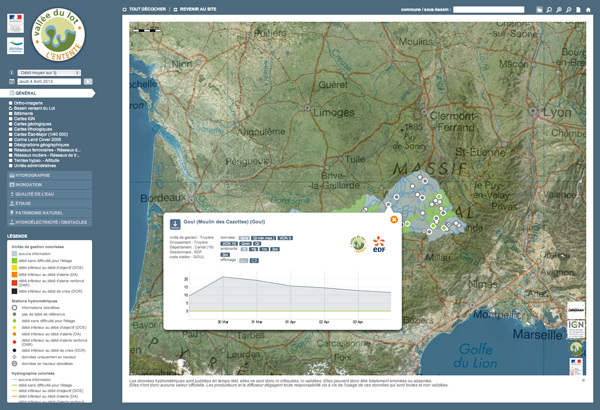Image resolution: width=600 pixels, height=410 pixels.
Task: Click the Revenir au site link
Action: (x=198, y=9)
